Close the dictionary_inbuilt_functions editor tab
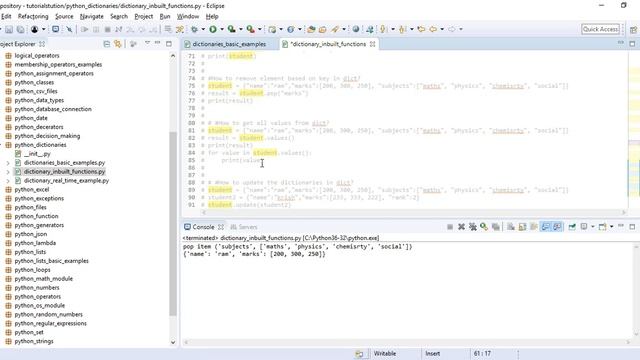Image resolution: width=640 pixels, height=360 pixels. click(x=372, y=44)
